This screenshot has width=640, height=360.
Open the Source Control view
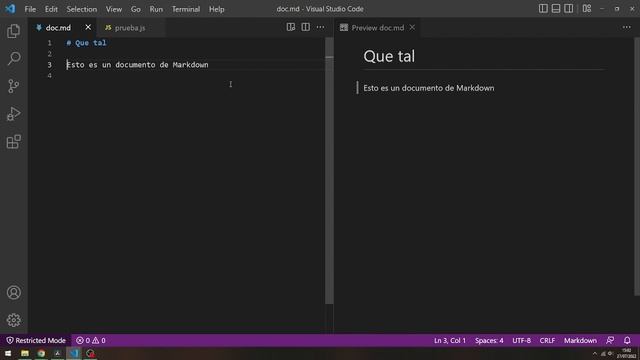(13, 86)
